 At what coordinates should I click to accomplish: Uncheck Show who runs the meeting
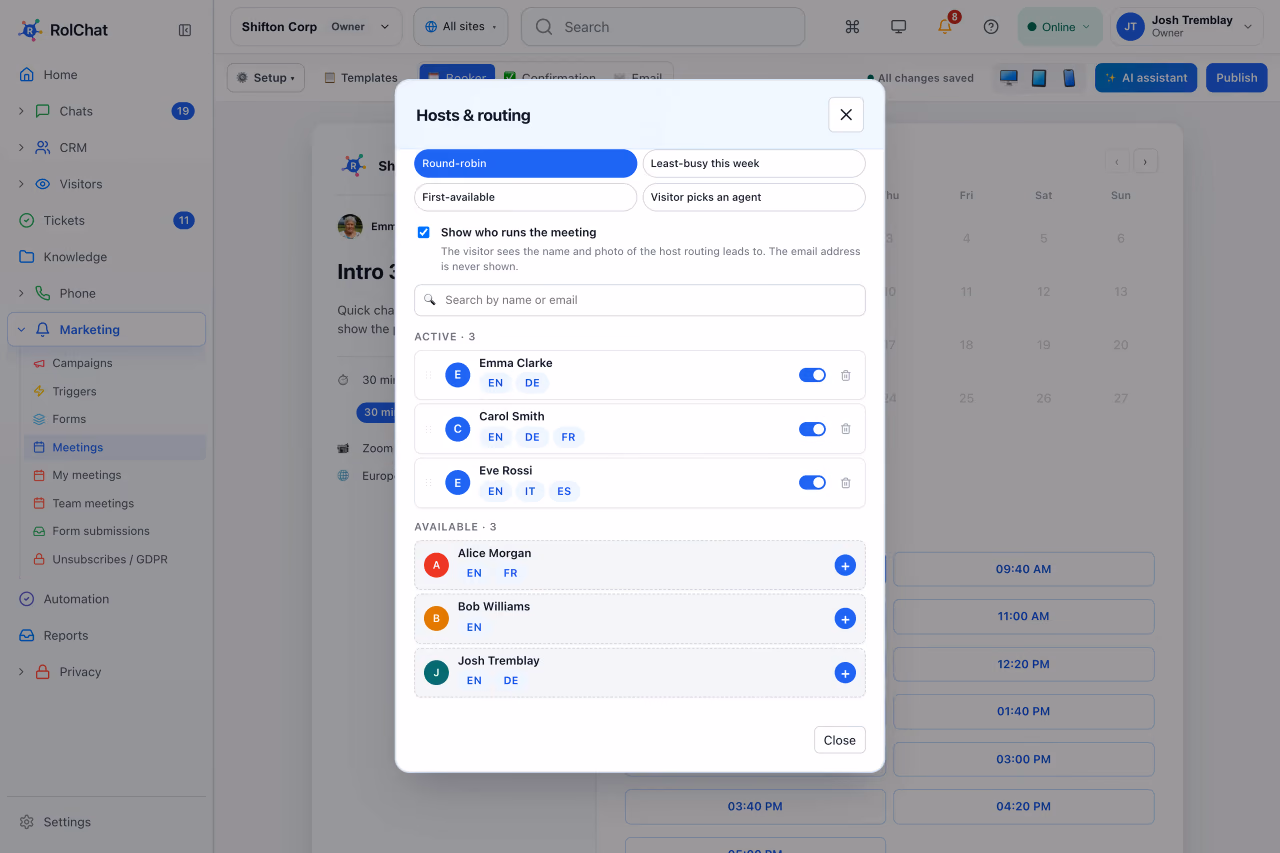pos(424,232)
